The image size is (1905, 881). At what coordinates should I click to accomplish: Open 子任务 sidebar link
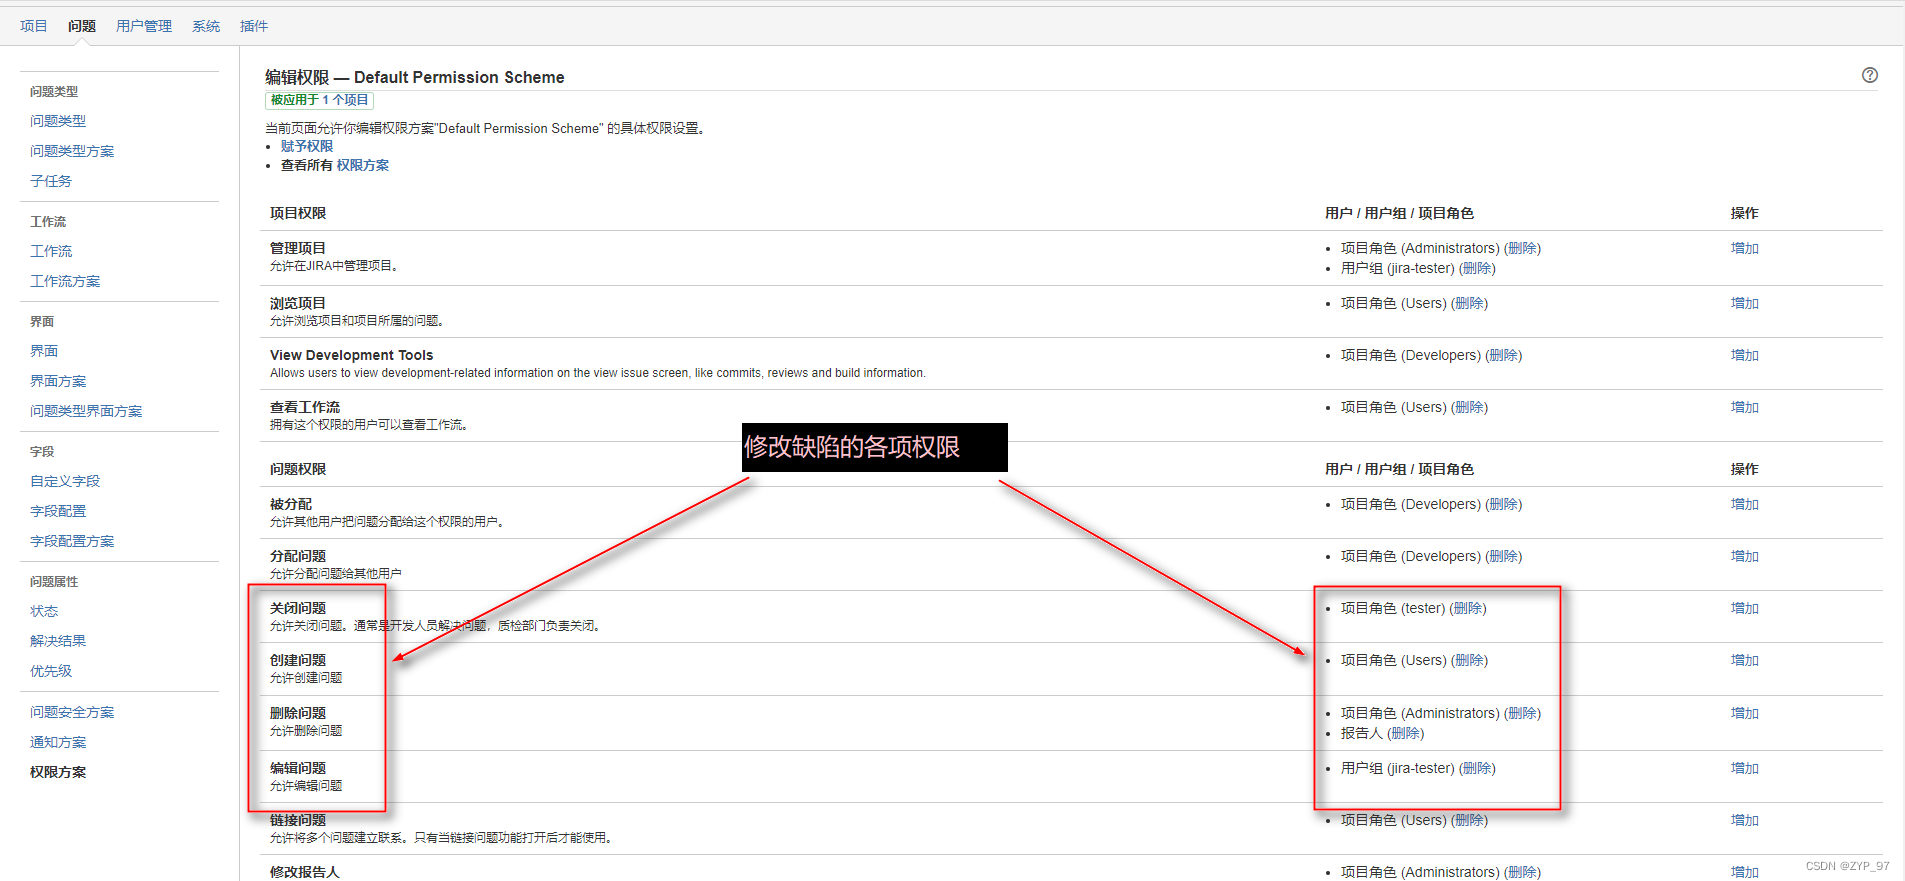point(51,181)
